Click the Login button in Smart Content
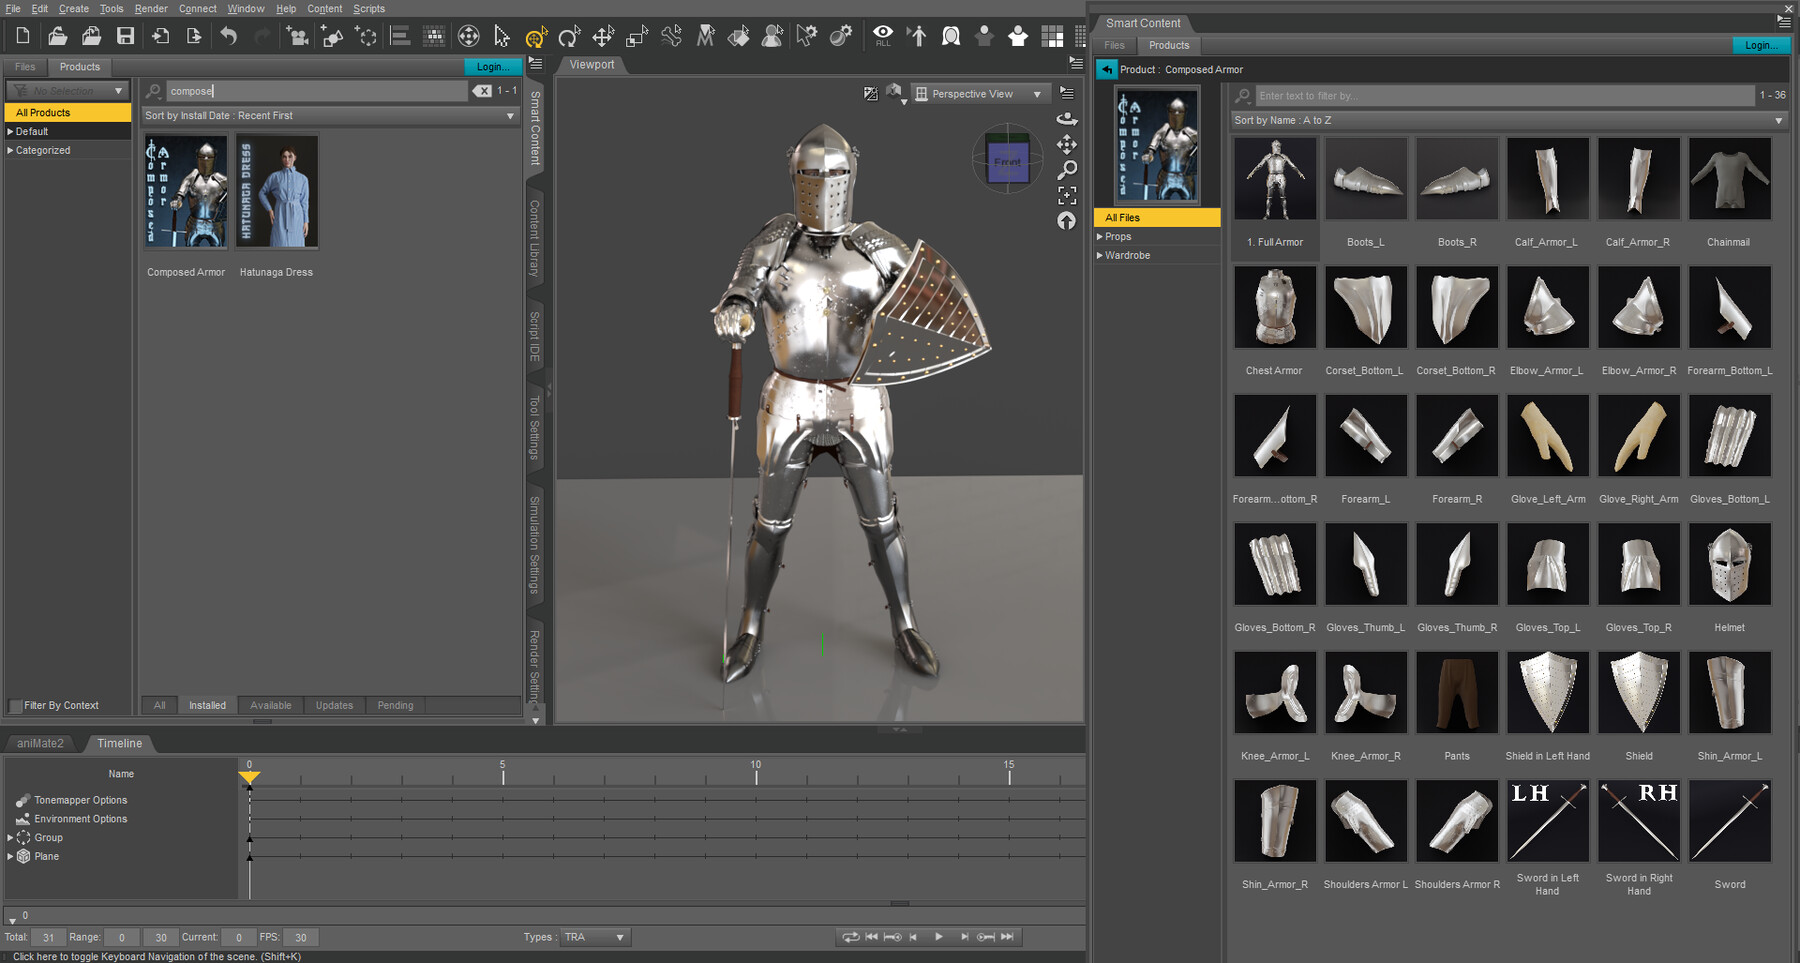 [x=1761, y=45]
